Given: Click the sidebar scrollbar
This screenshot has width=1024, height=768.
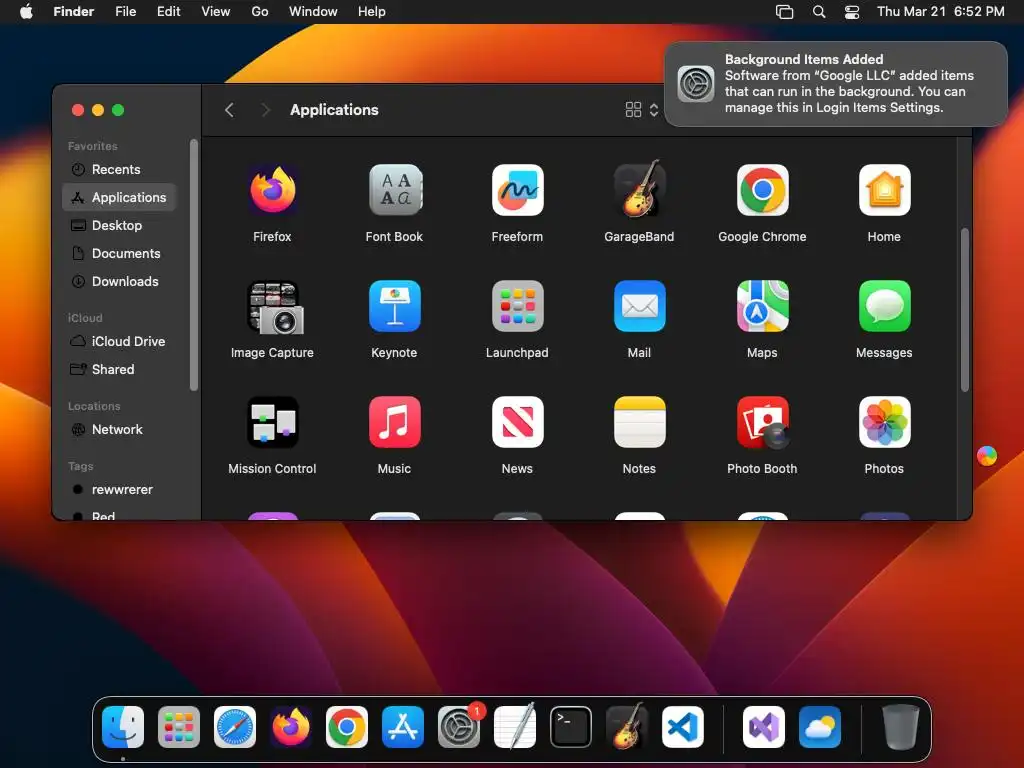Looking at the screenshot, I should [x=194, y=265].
